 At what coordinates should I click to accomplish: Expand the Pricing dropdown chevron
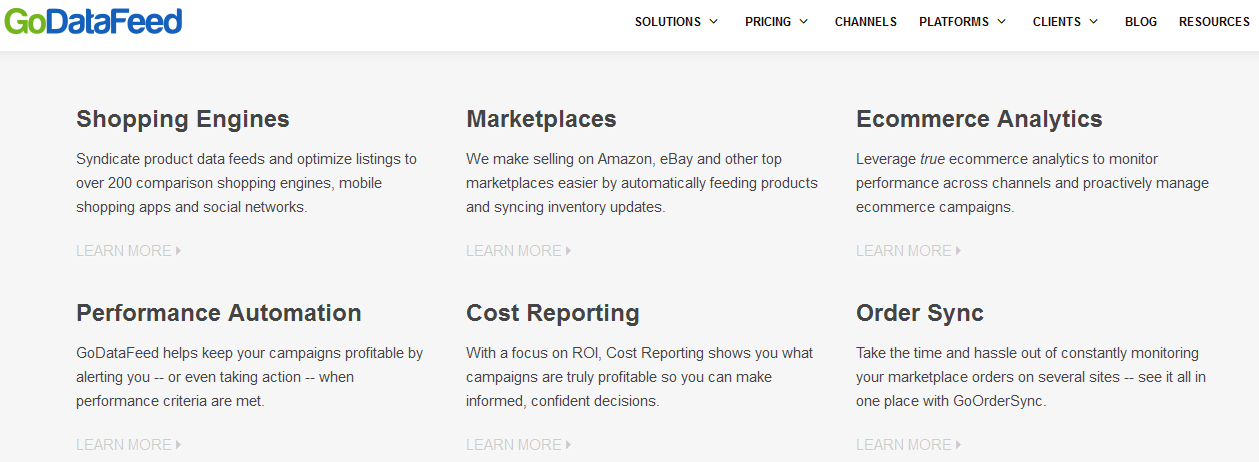[x=803, y=21]
